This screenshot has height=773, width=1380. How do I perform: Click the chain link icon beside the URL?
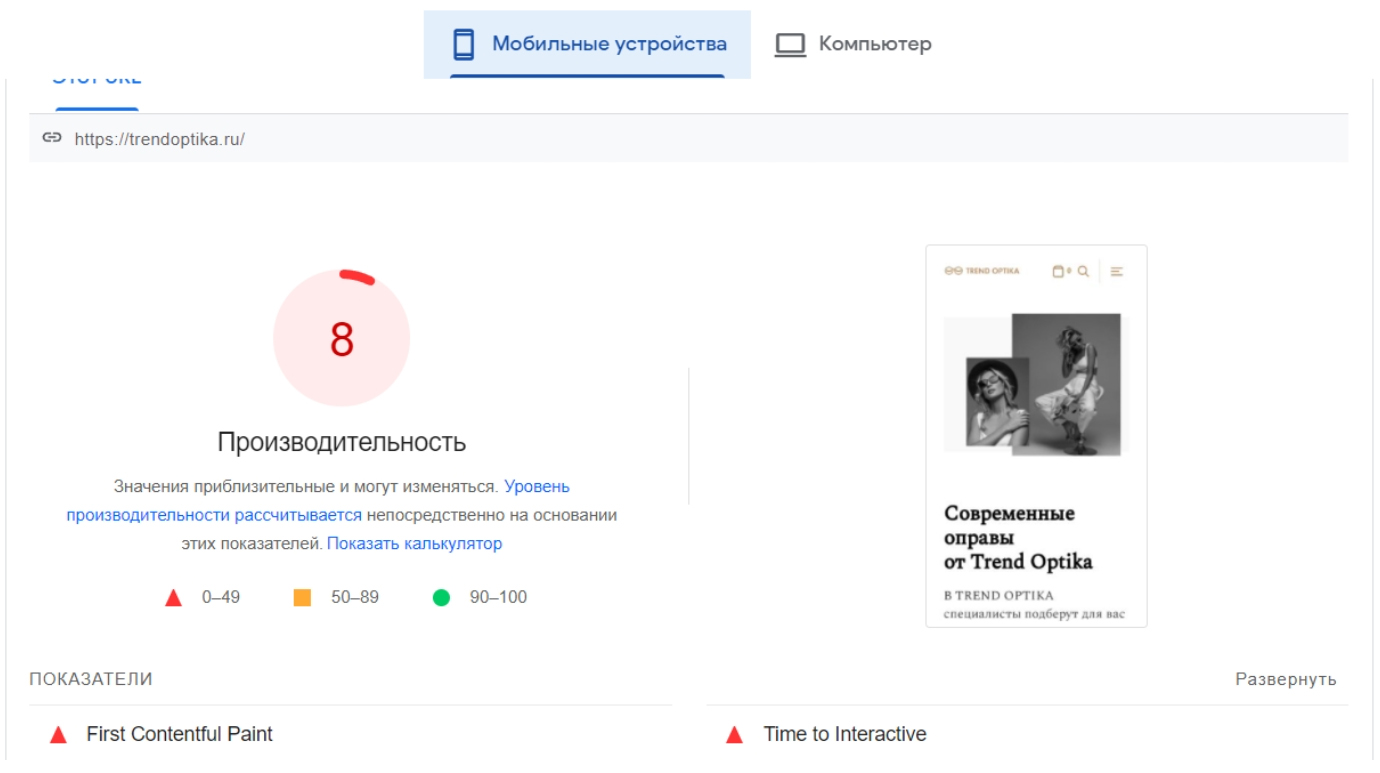52,138
